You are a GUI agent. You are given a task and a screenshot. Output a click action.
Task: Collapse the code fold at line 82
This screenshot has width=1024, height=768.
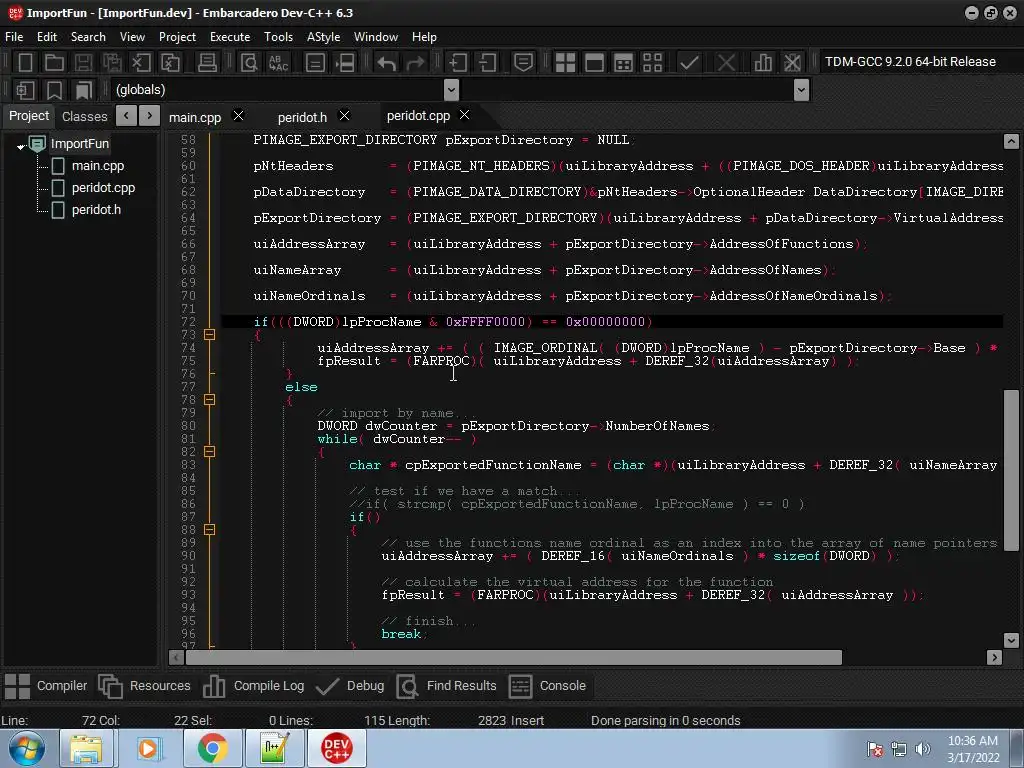[x=209, y=451]
